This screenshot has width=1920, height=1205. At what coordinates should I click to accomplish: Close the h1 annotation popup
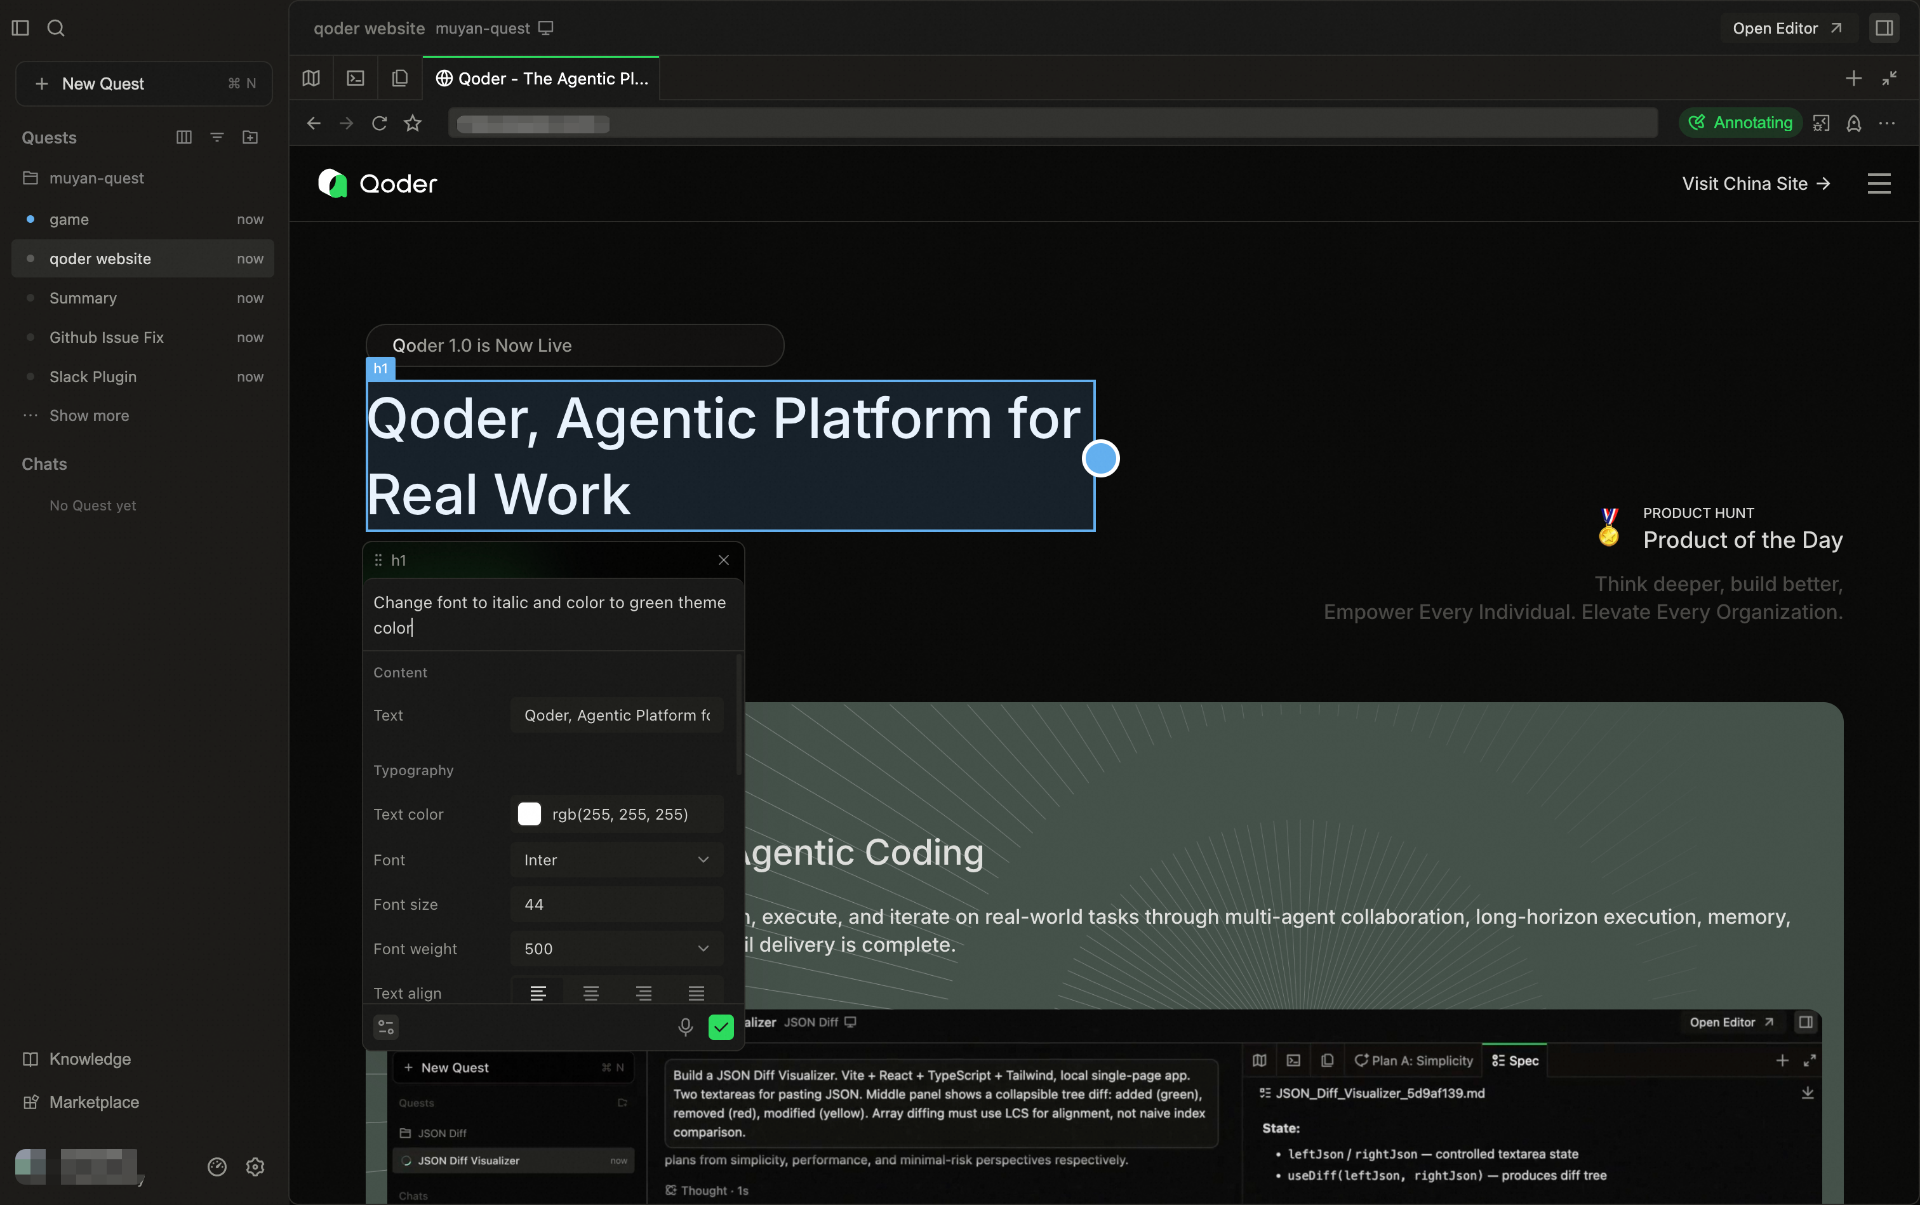[724, 560]
